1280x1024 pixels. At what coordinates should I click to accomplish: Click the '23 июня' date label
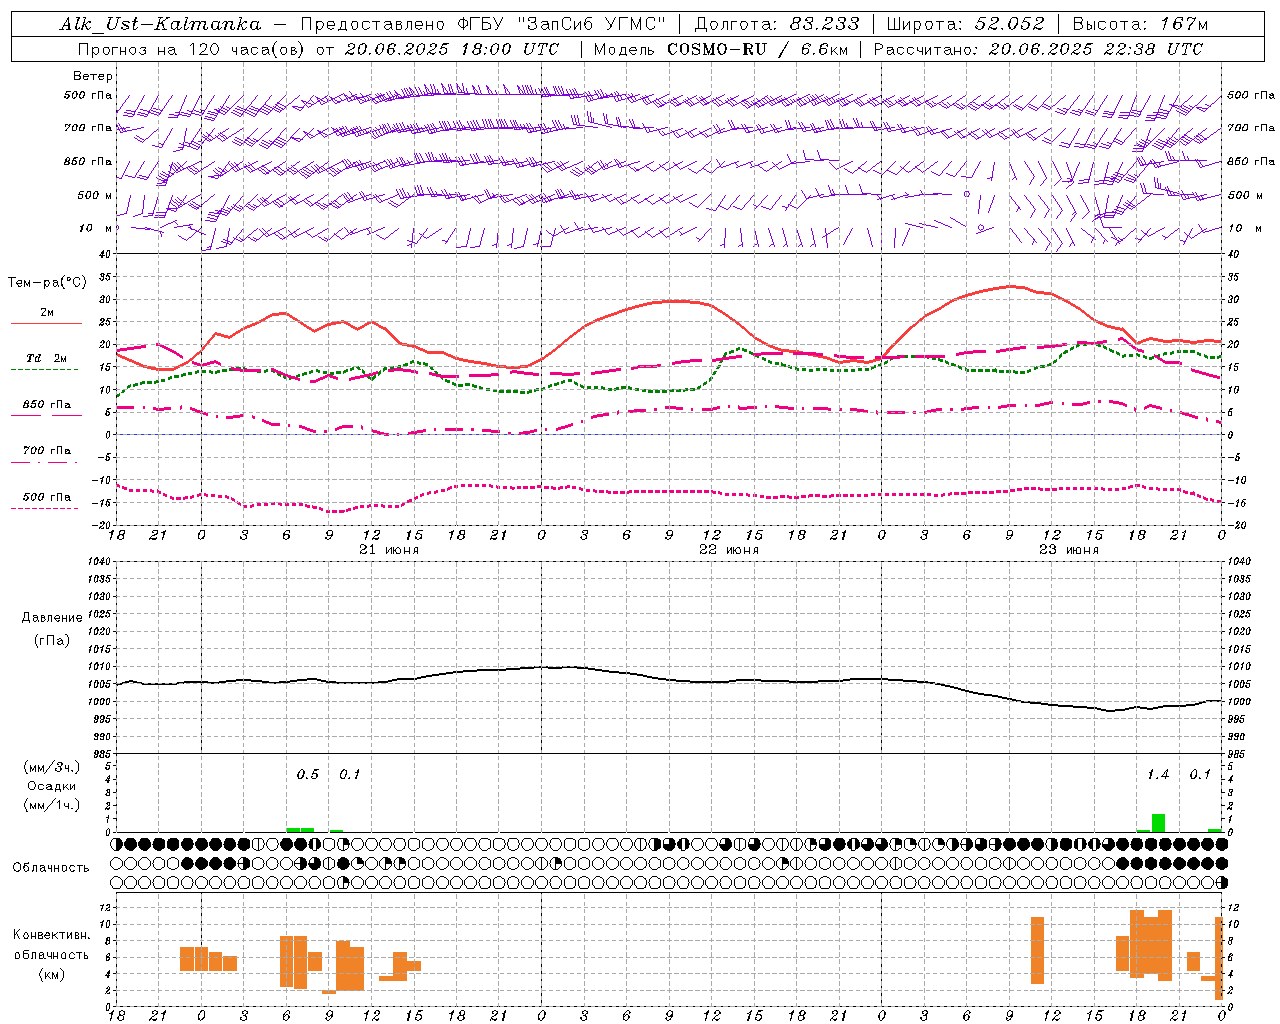[x=1068, y=550]
